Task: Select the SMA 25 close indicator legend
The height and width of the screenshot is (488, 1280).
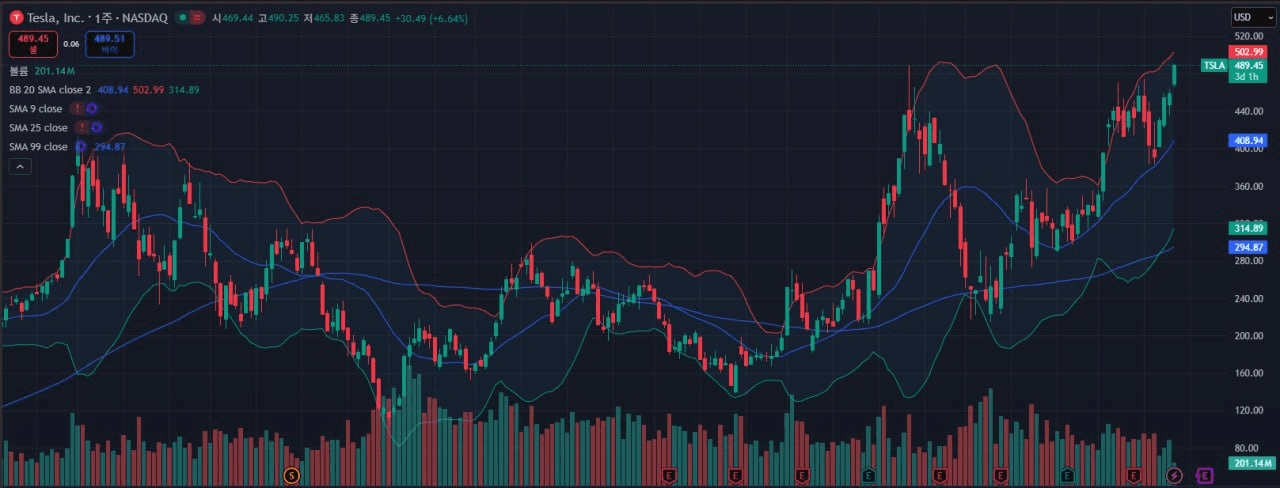Action: point(38,128)
